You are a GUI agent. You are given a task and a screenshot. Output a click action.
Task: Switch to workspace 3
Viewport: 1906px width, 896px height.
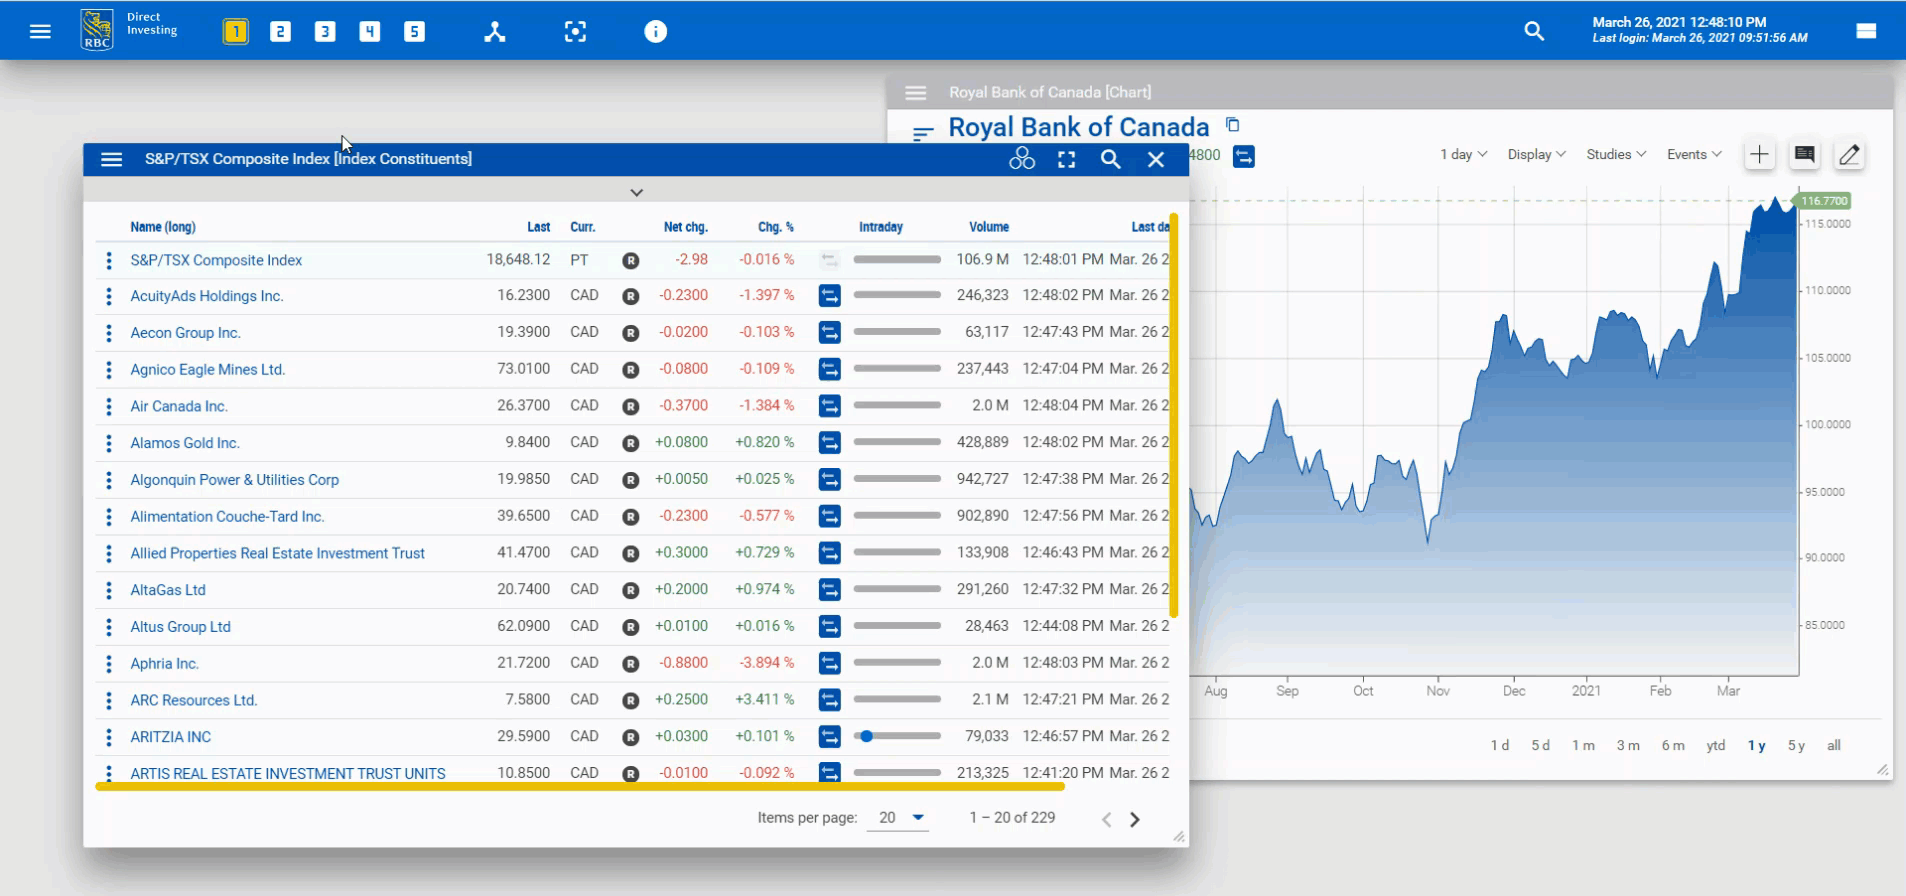[325, 32]
